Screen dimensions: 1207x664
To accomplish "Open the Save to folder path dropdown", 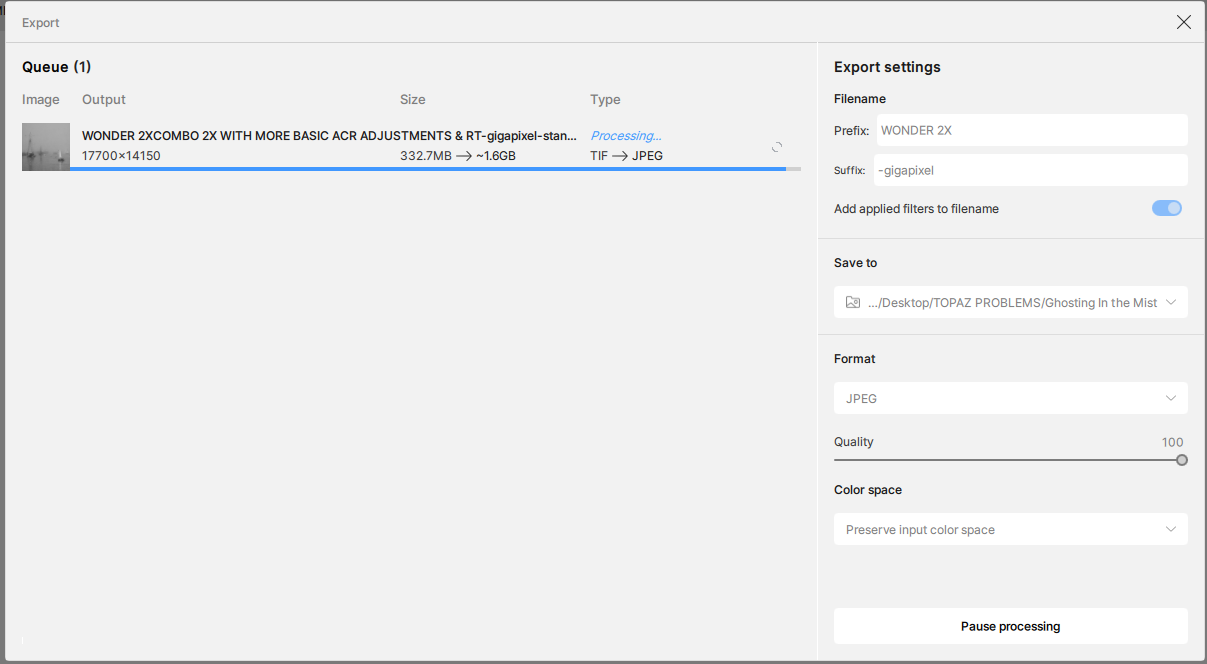I will (1010, 302).
